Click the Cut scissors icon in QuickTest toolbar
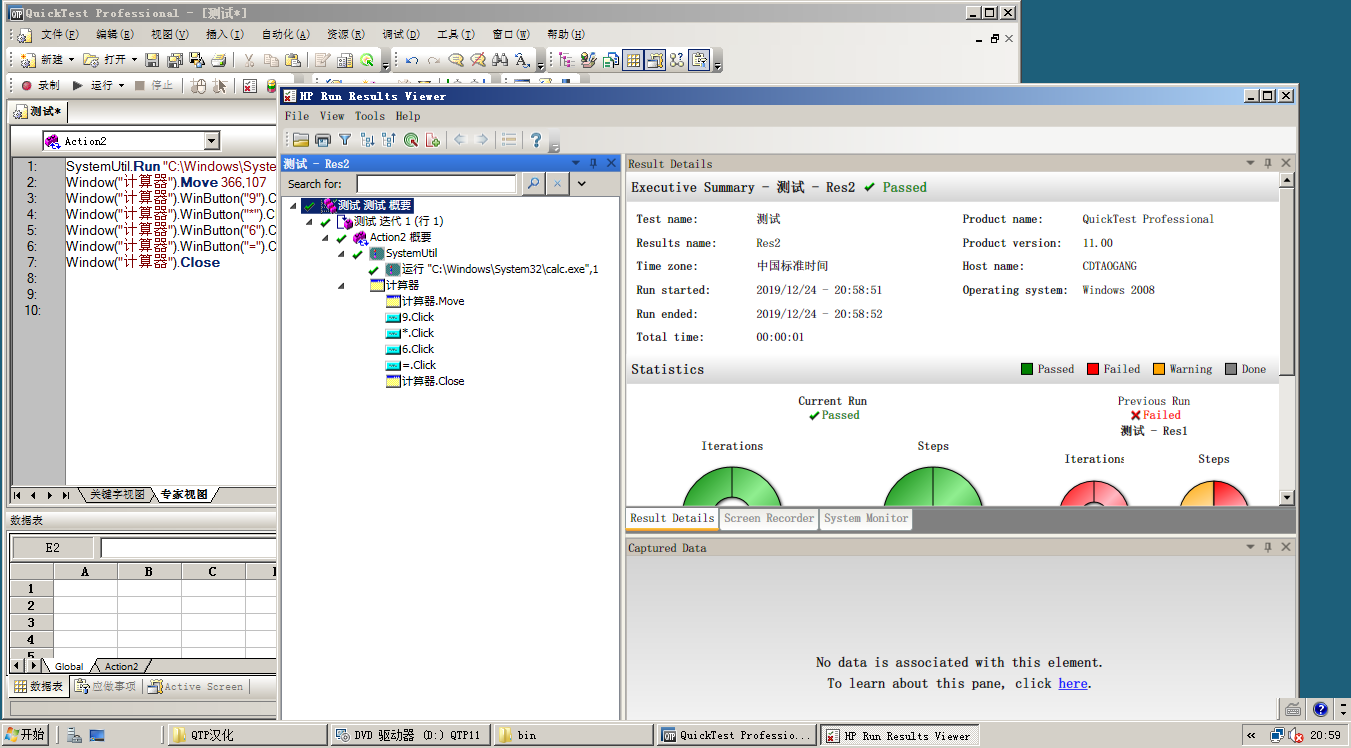The height and width of the screenshot is (748, 1351). click(x=249, y=60)
